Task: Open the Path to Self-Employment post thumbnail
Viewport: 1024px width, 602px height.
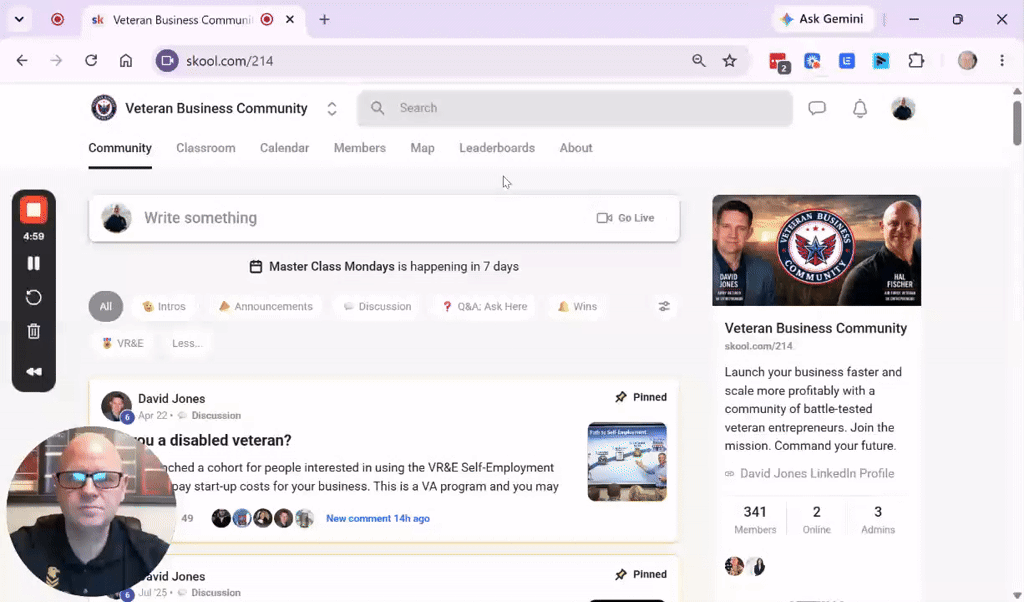Action: 627,462
